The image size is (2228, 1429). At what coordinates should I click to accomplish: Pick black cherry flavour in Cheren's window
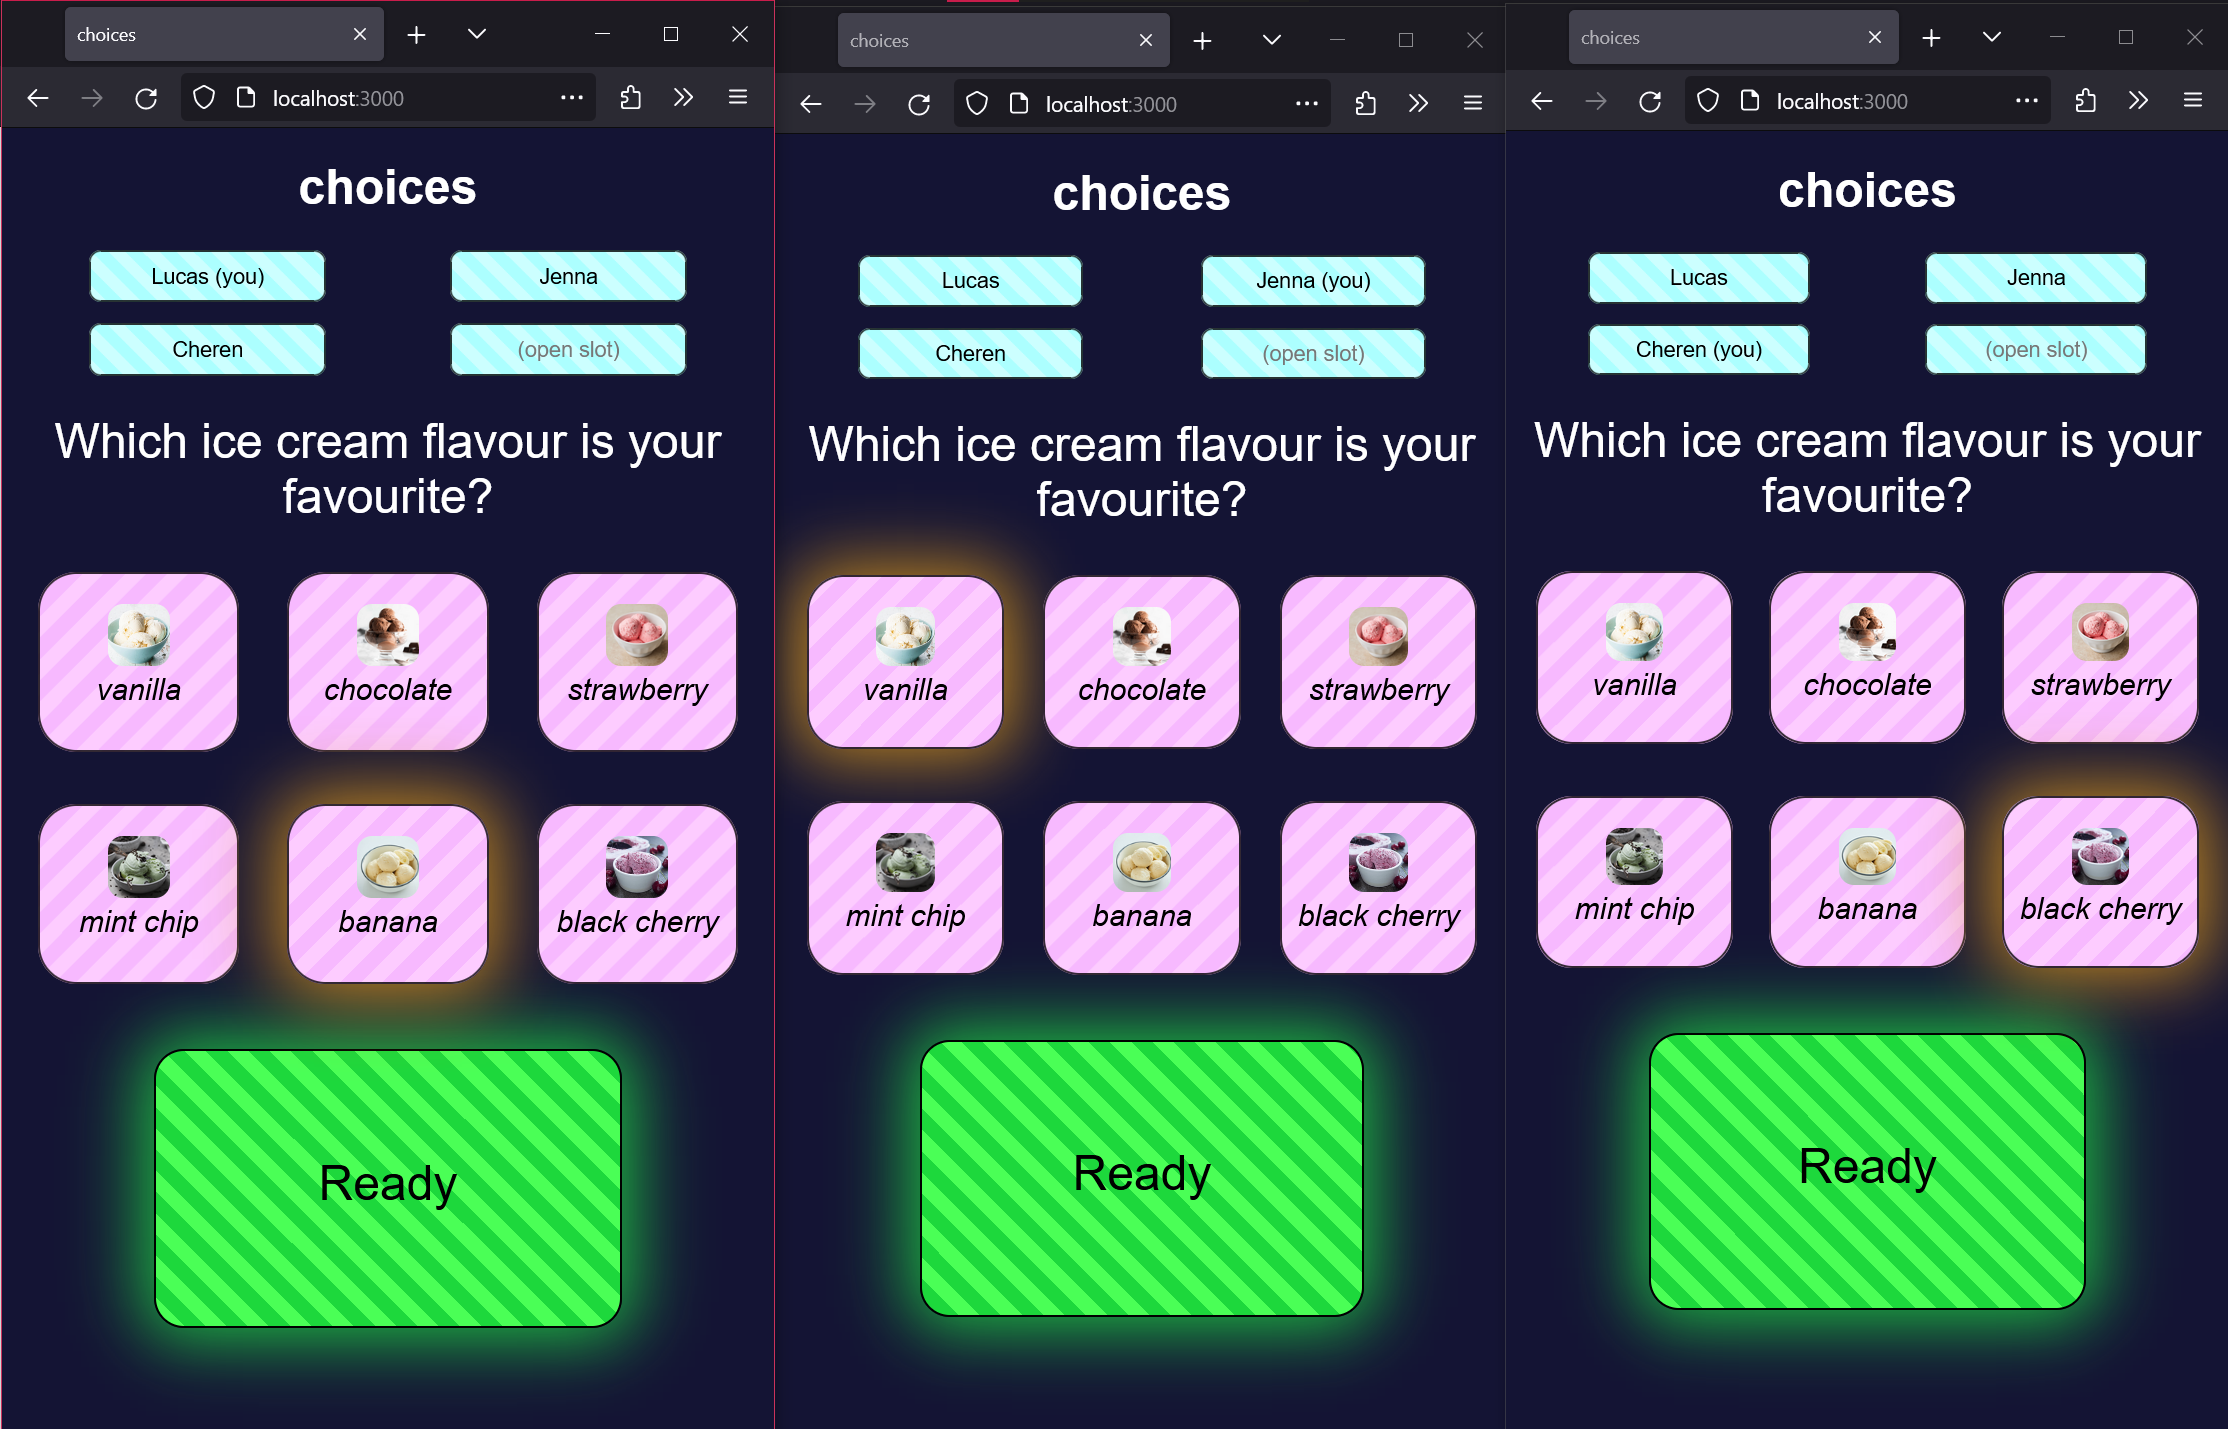[2099, 881]
